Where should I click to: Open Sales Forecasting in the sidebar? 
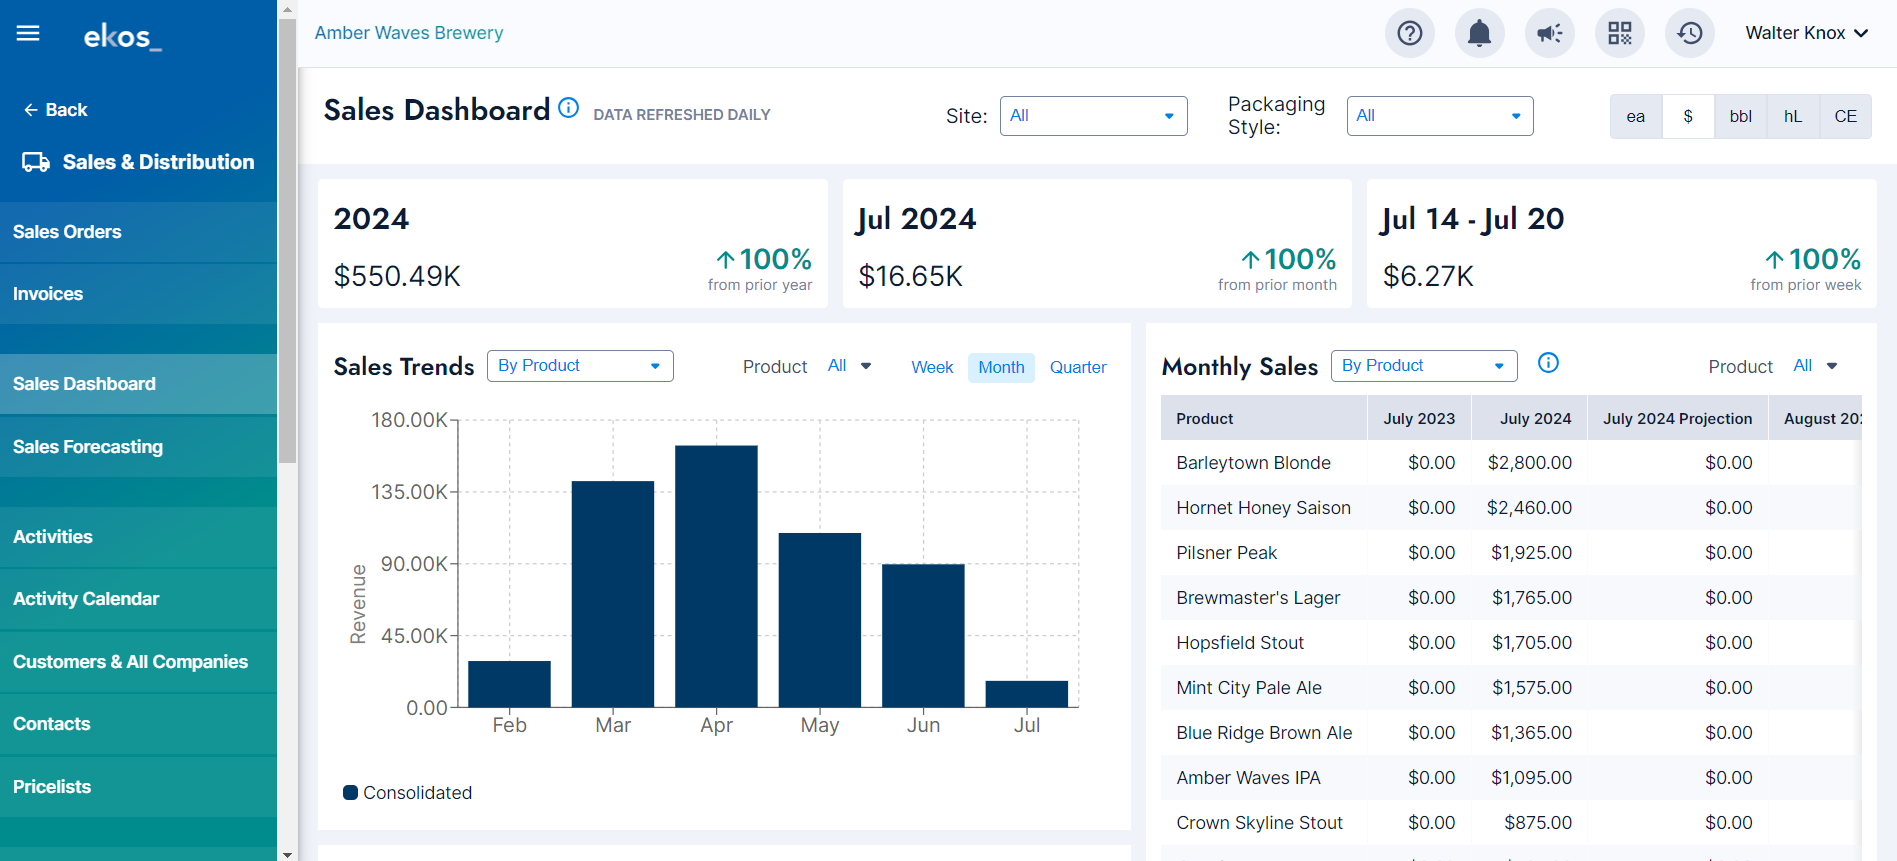pos(138,447)
